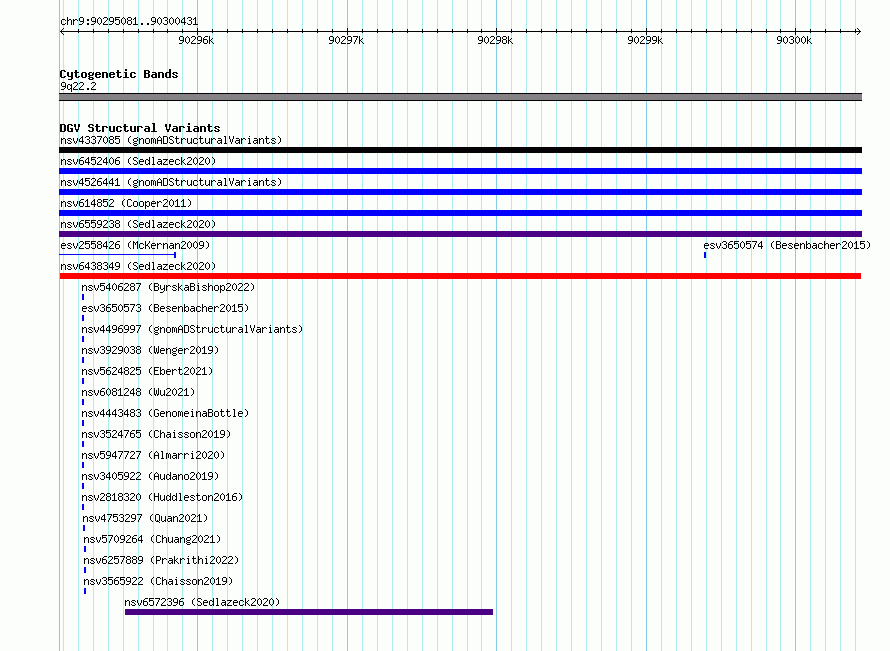Click the purple nsv6572396 variant bar

point(309,612)
